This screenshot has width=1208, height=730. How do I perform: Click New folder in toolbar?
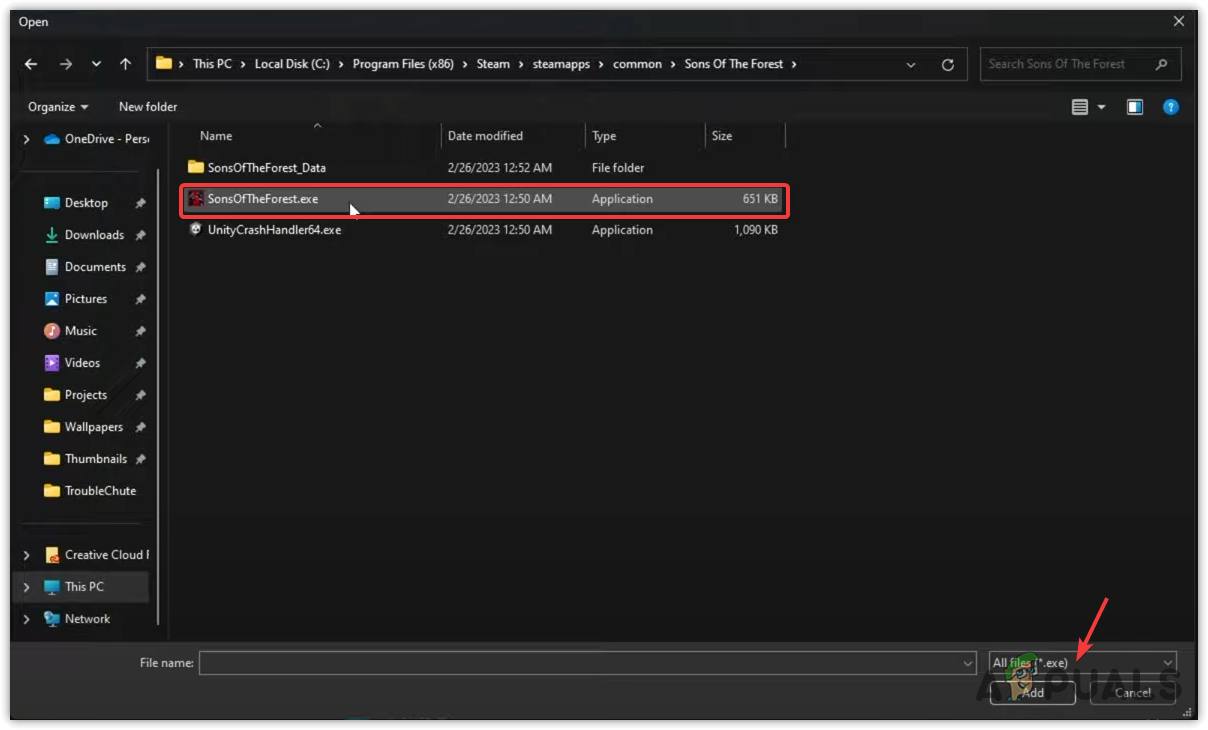tap(148, 107)
